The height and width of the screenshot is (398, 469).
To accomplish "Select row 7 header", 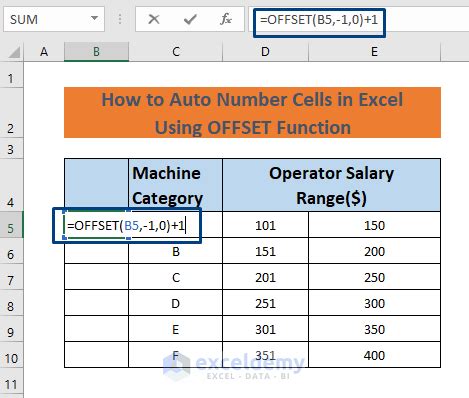I will (x=12, y=277).
